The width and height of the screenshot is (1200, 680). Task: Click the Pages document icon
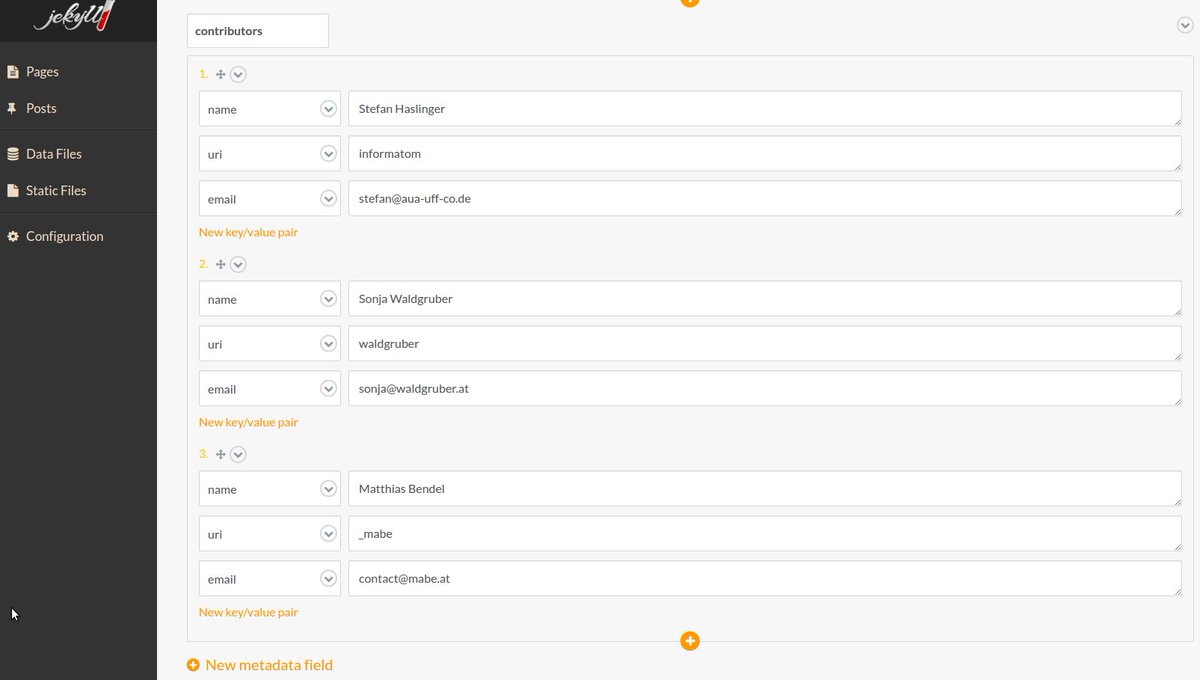pyautogui.click(x=13, y=72)
